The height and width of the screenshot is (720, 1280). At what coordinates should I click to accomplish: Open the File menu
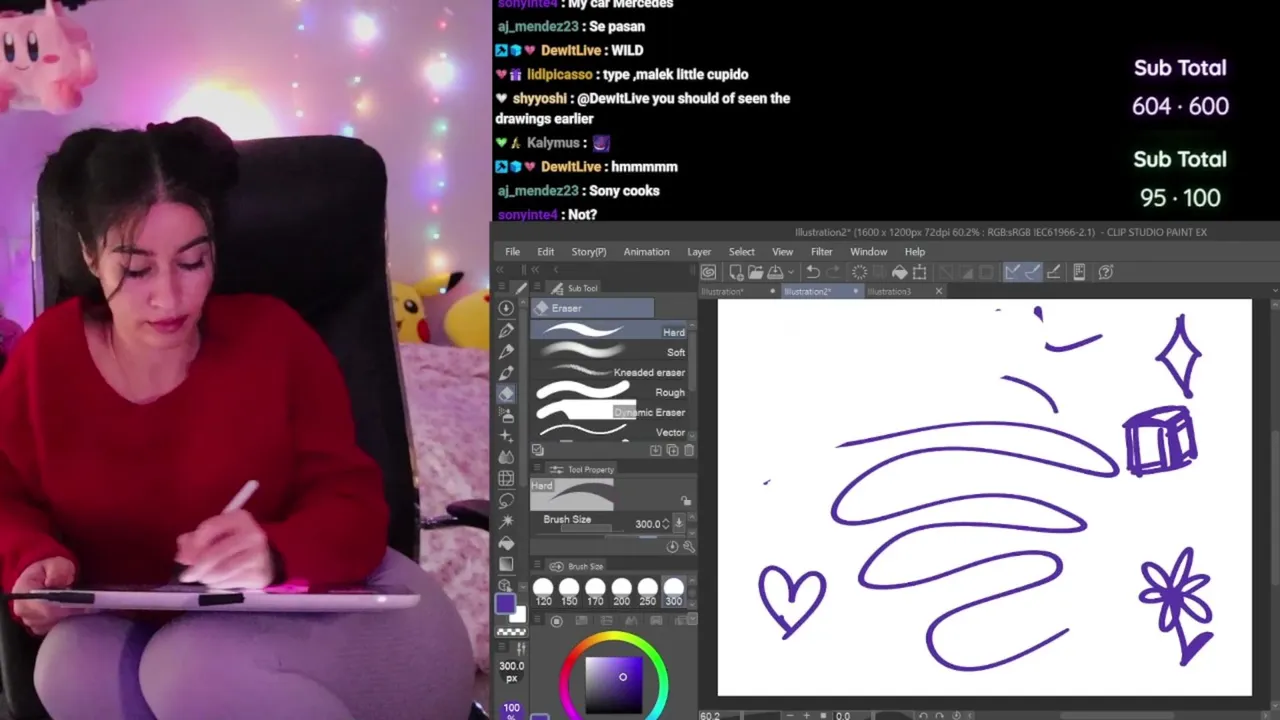click(512, 252)
